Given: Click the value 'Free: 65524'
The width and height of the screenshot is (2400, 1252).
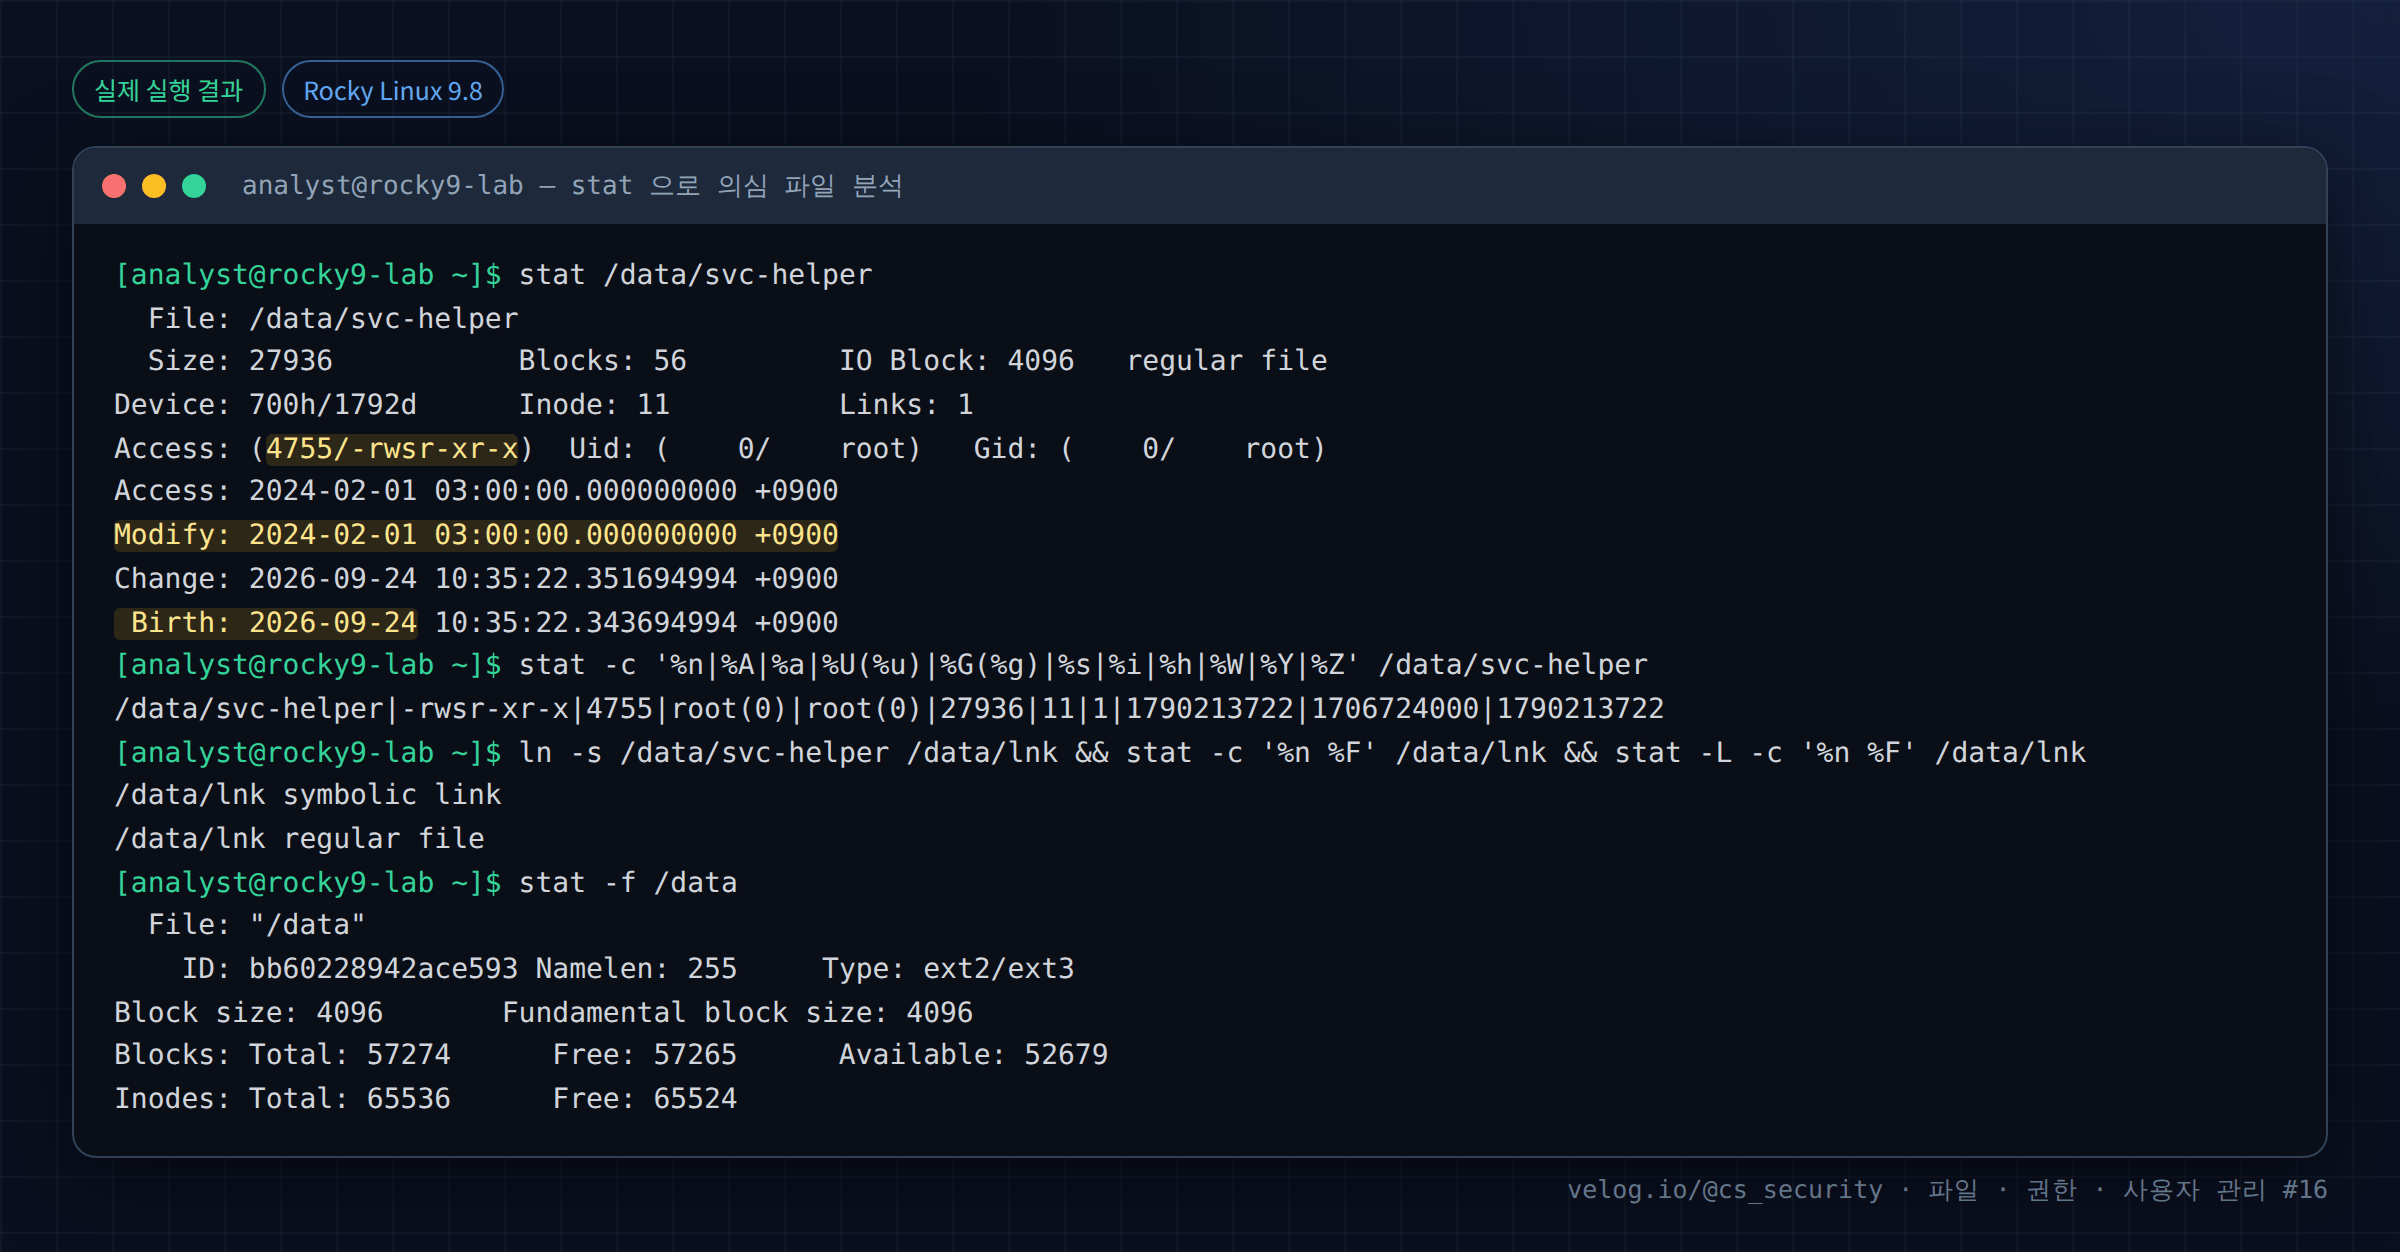Looking at the screenshot, I should coord(645,1099).
